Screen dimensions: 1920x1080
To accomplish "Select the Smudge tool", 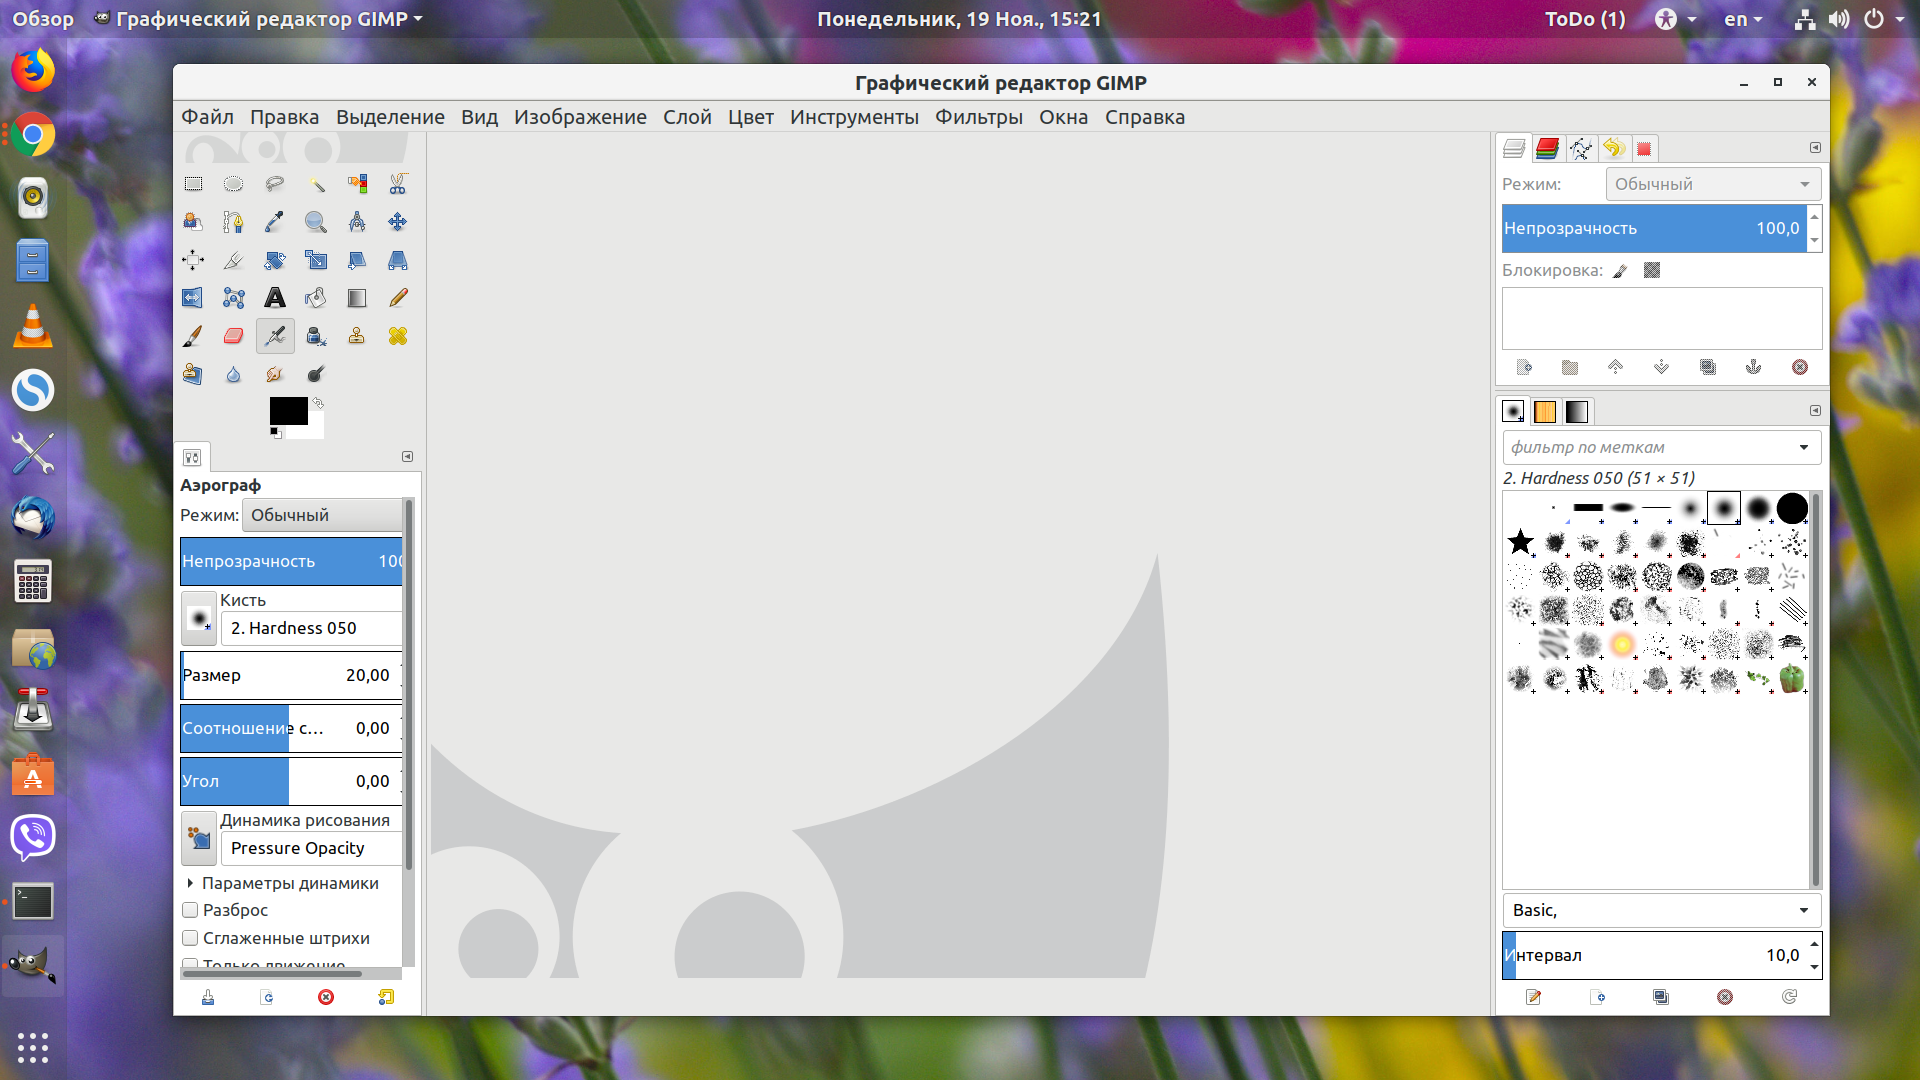I will 274,374.
